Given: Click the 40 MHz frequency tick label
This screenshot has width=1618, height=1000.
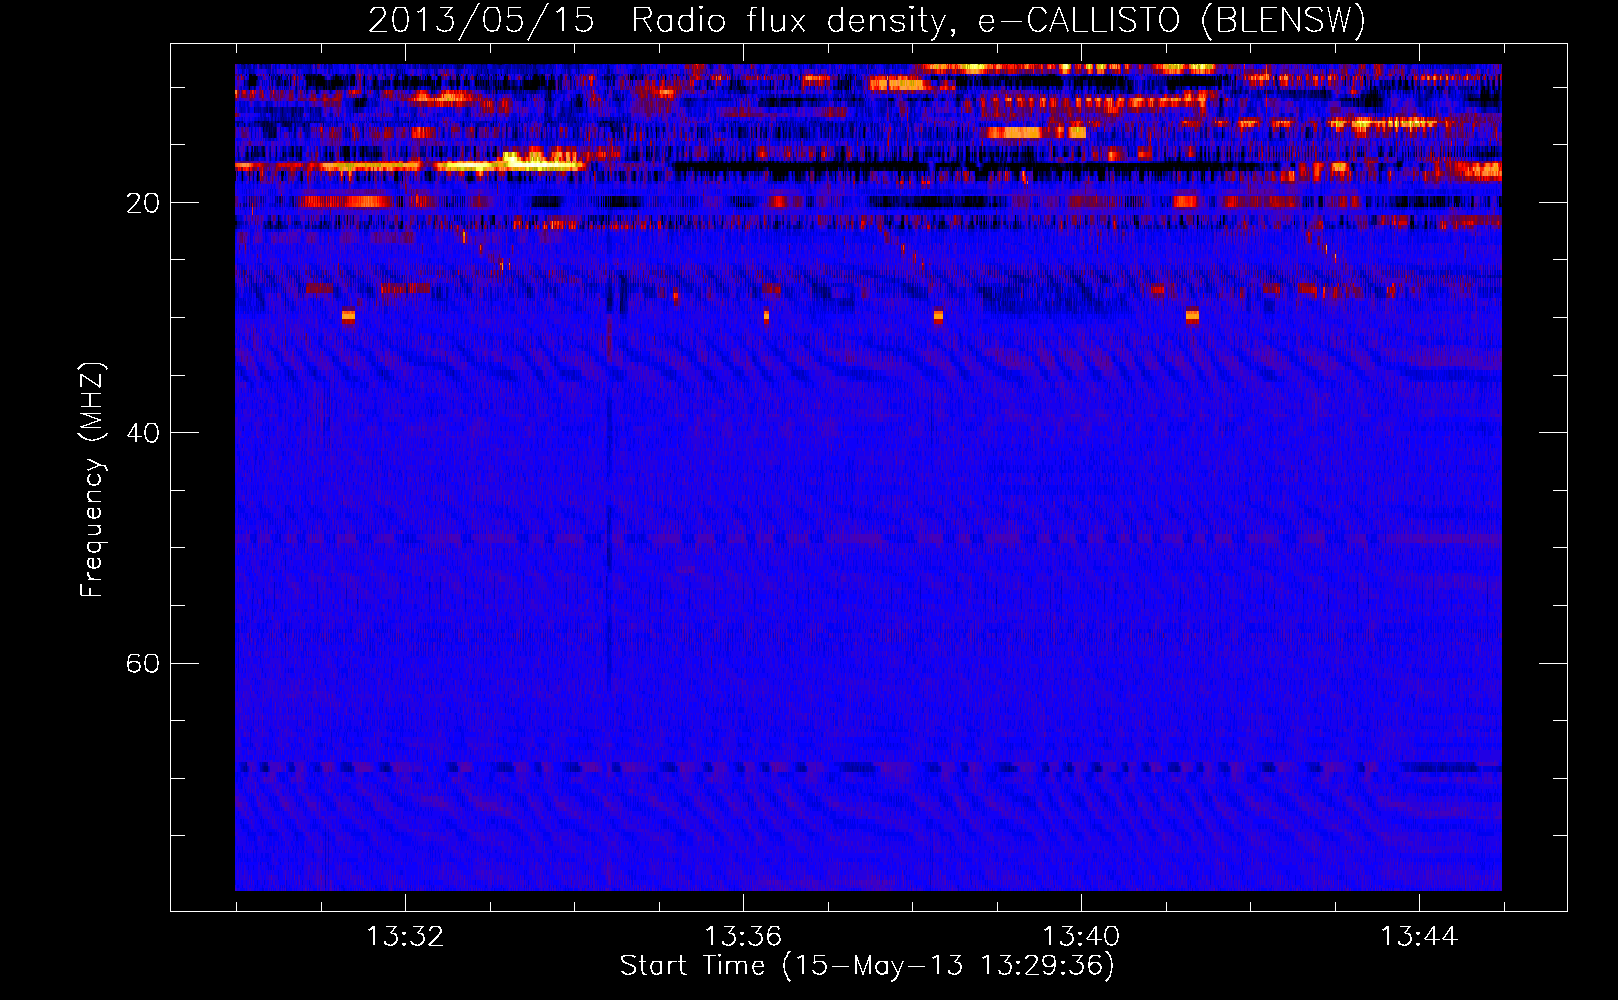Looking at the screenshot, I should pyautogui.click(x=143, y=433).
